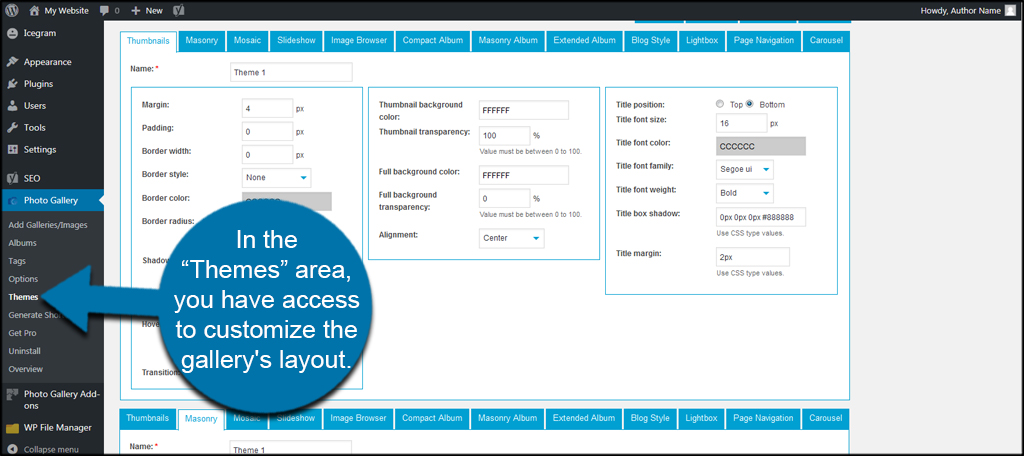
Task: Click the Appearance paintbrush icon
Action: [12, 62]
